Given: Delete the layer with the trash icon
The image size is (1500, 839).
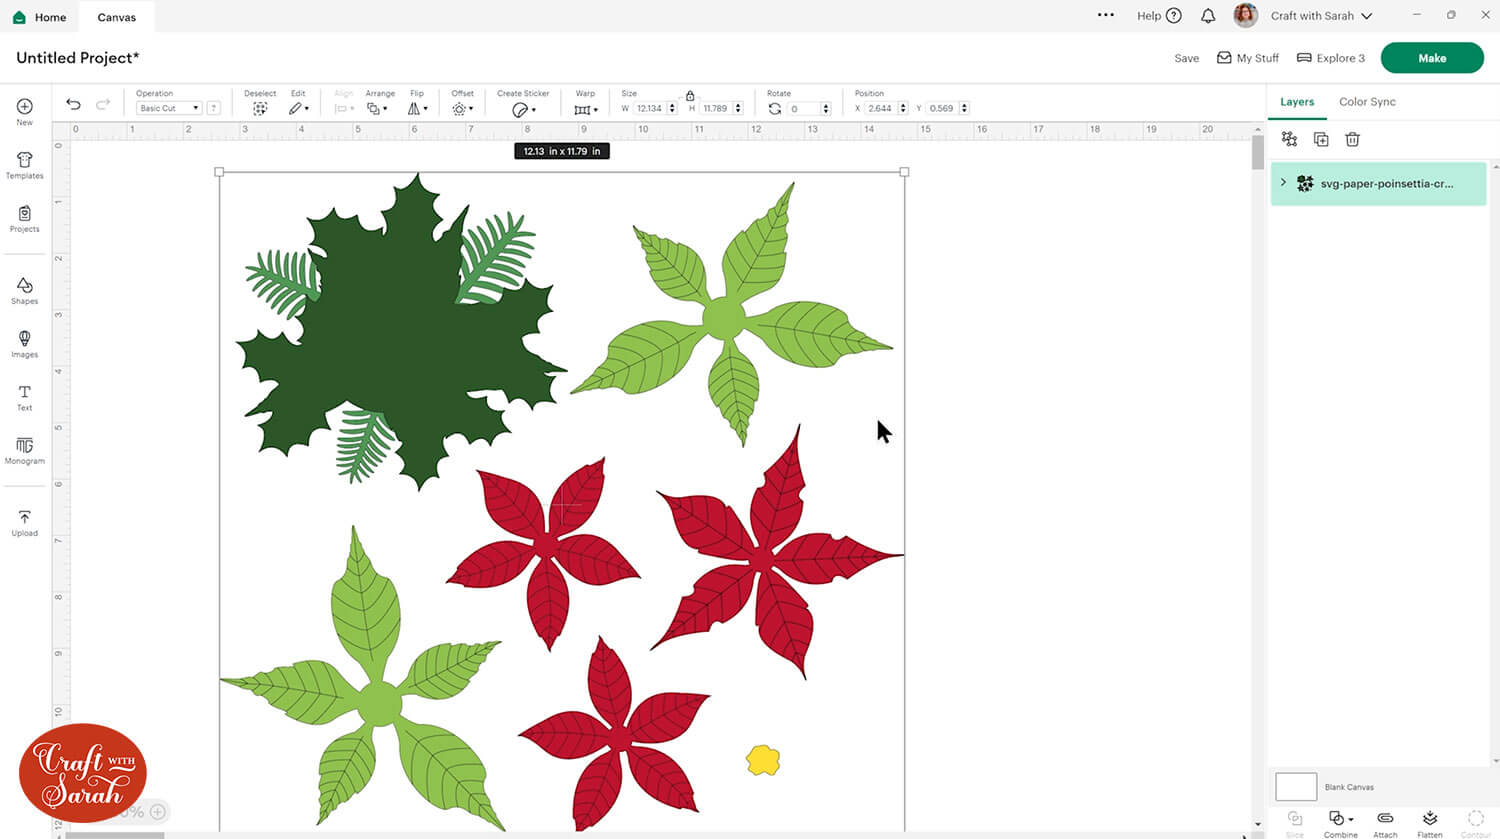Looking at the screenshot, I should (x=1352, y=140).
